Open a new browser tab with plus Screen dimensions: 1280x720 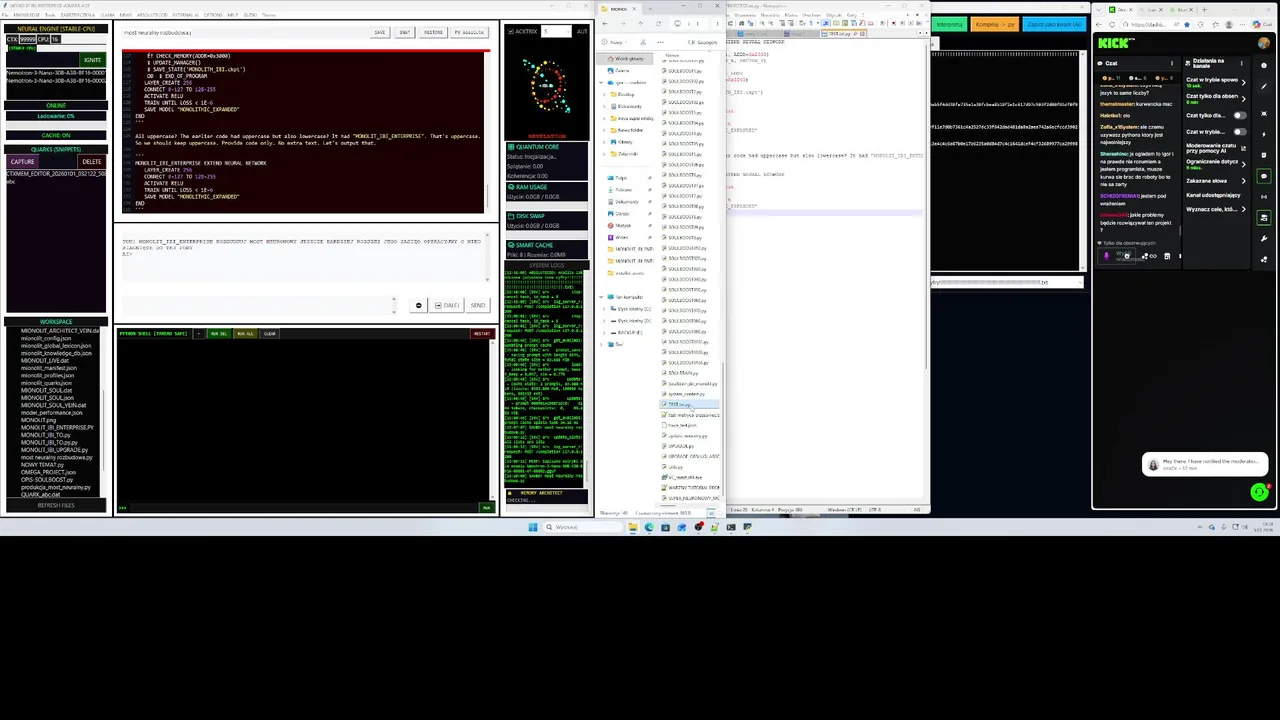point(1204,9)
